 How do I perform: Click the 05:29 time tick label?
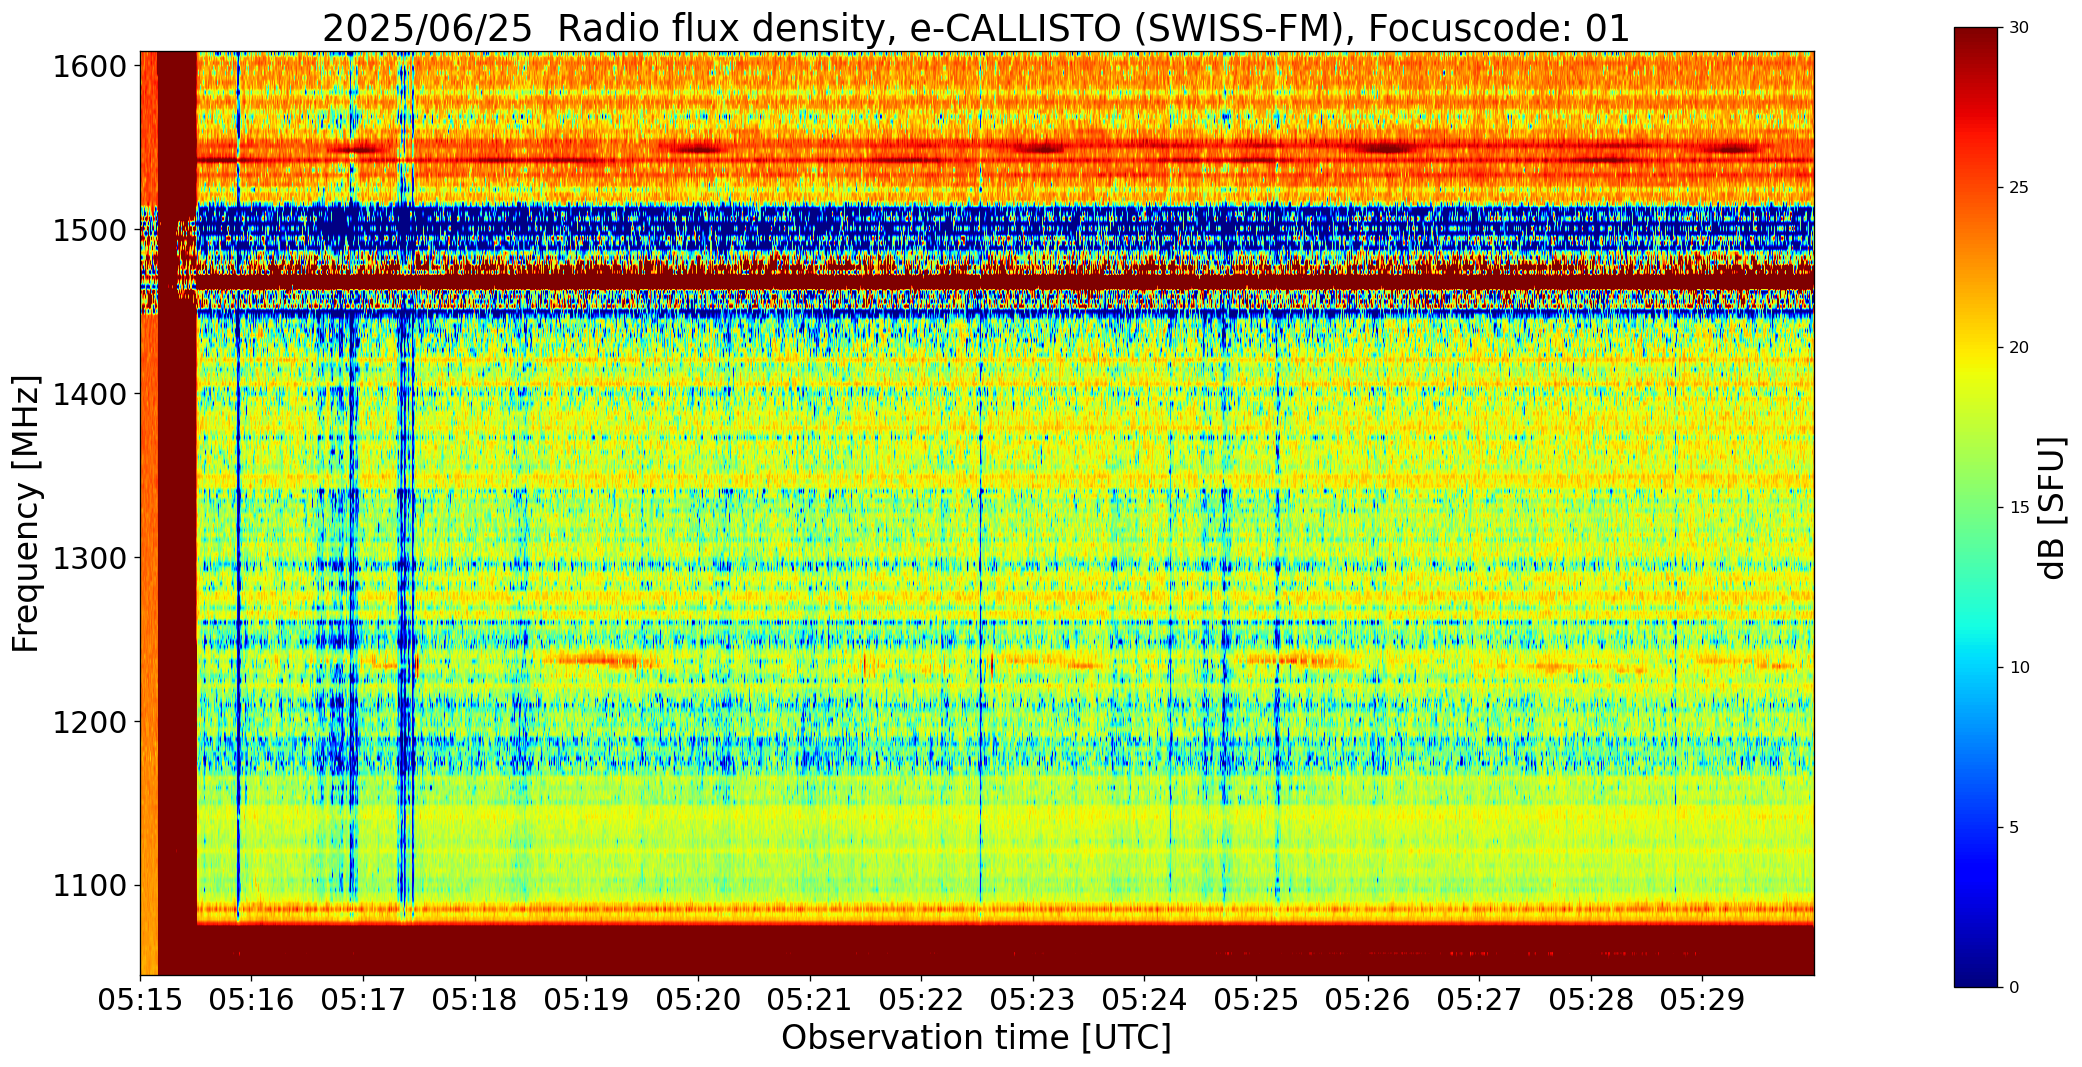(1703, 1000)
